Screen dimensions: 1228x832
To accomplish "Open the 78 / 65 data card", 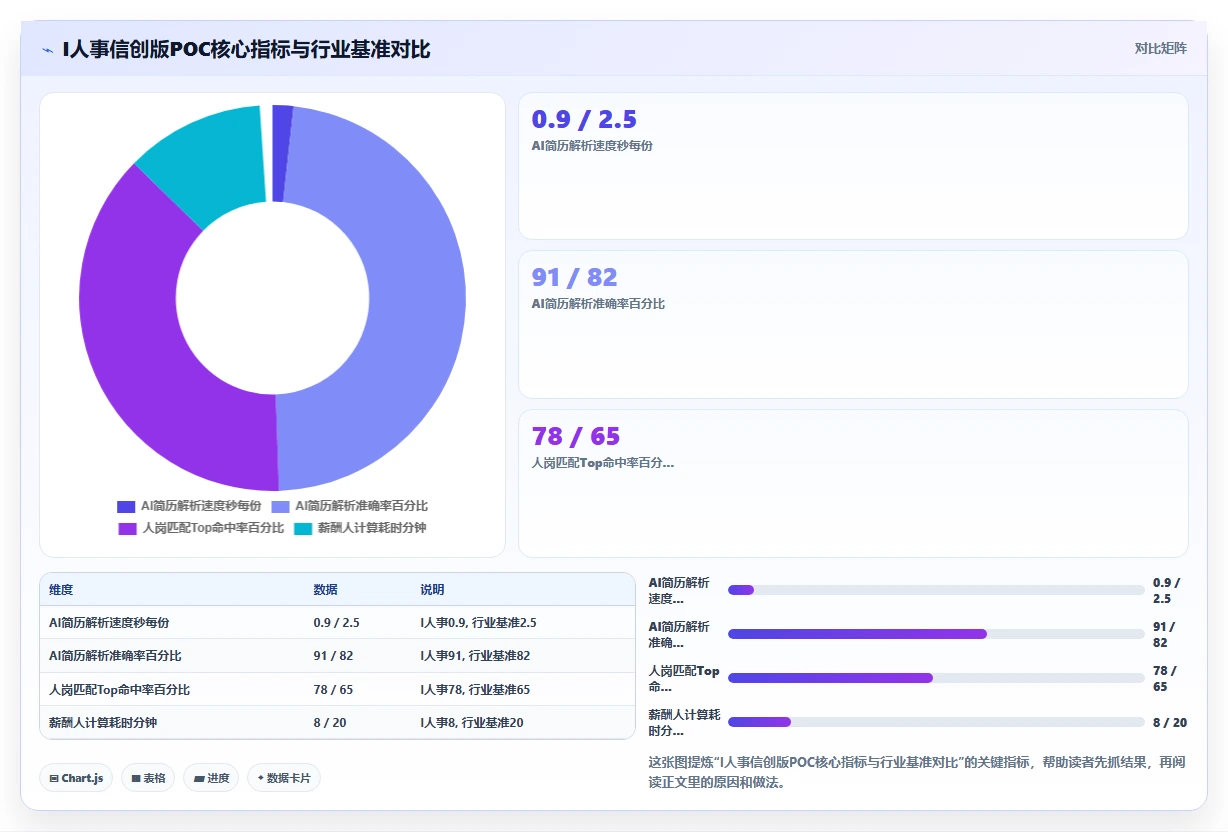I will (853, 483).
